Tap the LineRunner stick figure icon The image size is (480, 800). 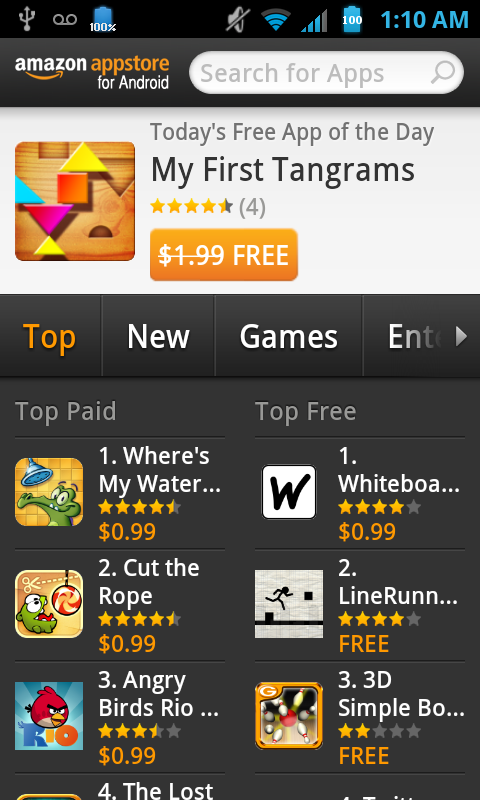(289, 604)
